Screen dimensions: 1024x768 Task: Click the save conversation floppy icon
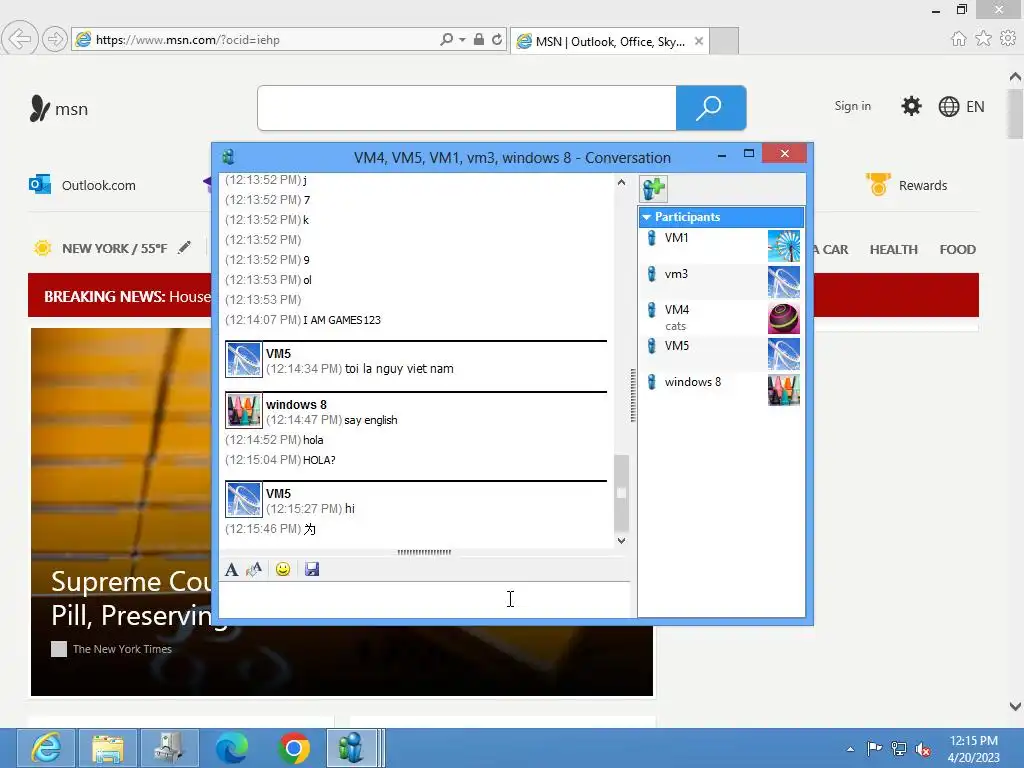click(312, 569)
